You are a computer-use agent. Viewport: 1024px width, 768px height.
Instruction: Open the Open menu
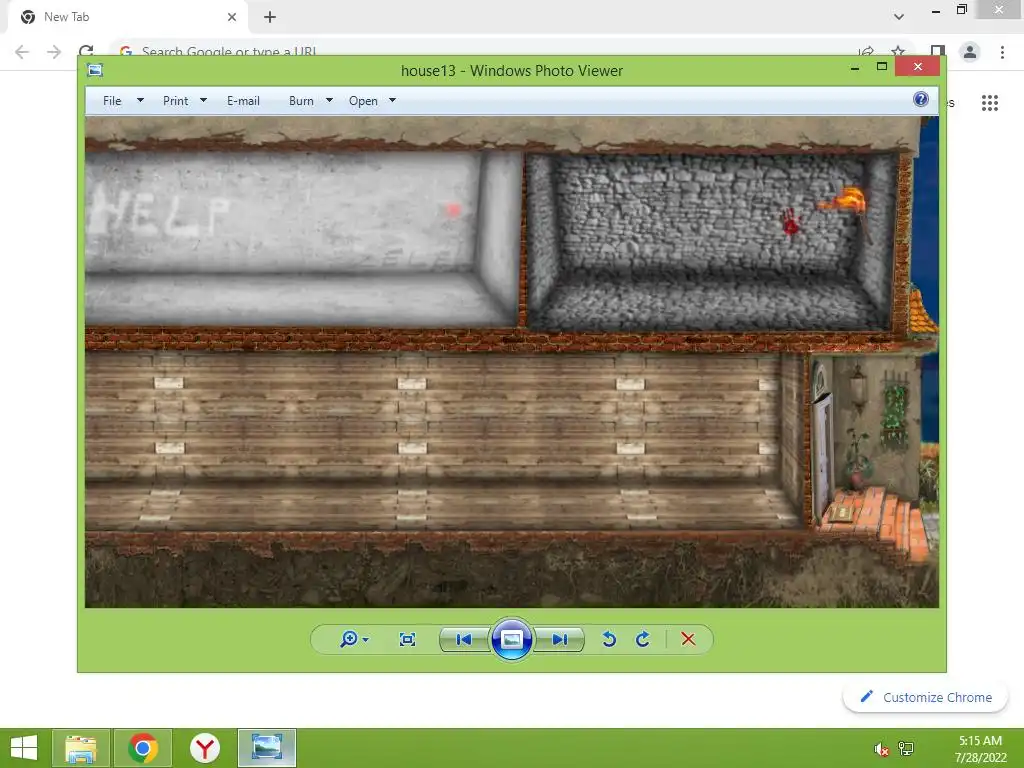(363, 101)
